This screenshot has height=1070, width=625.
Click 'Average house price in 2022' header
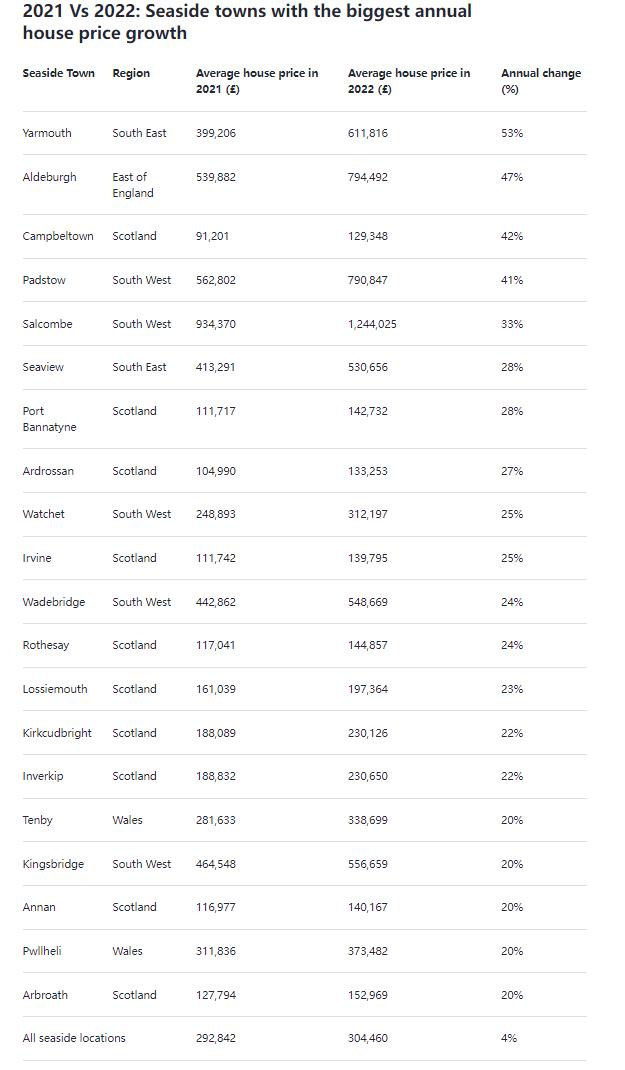[x=409, y=81]
